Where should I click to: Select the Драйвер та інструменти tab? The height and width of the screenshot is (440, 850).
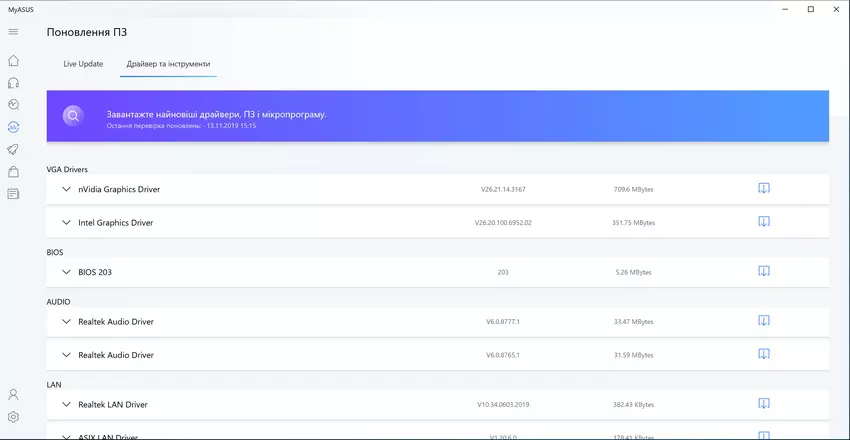tap(167, 64)
